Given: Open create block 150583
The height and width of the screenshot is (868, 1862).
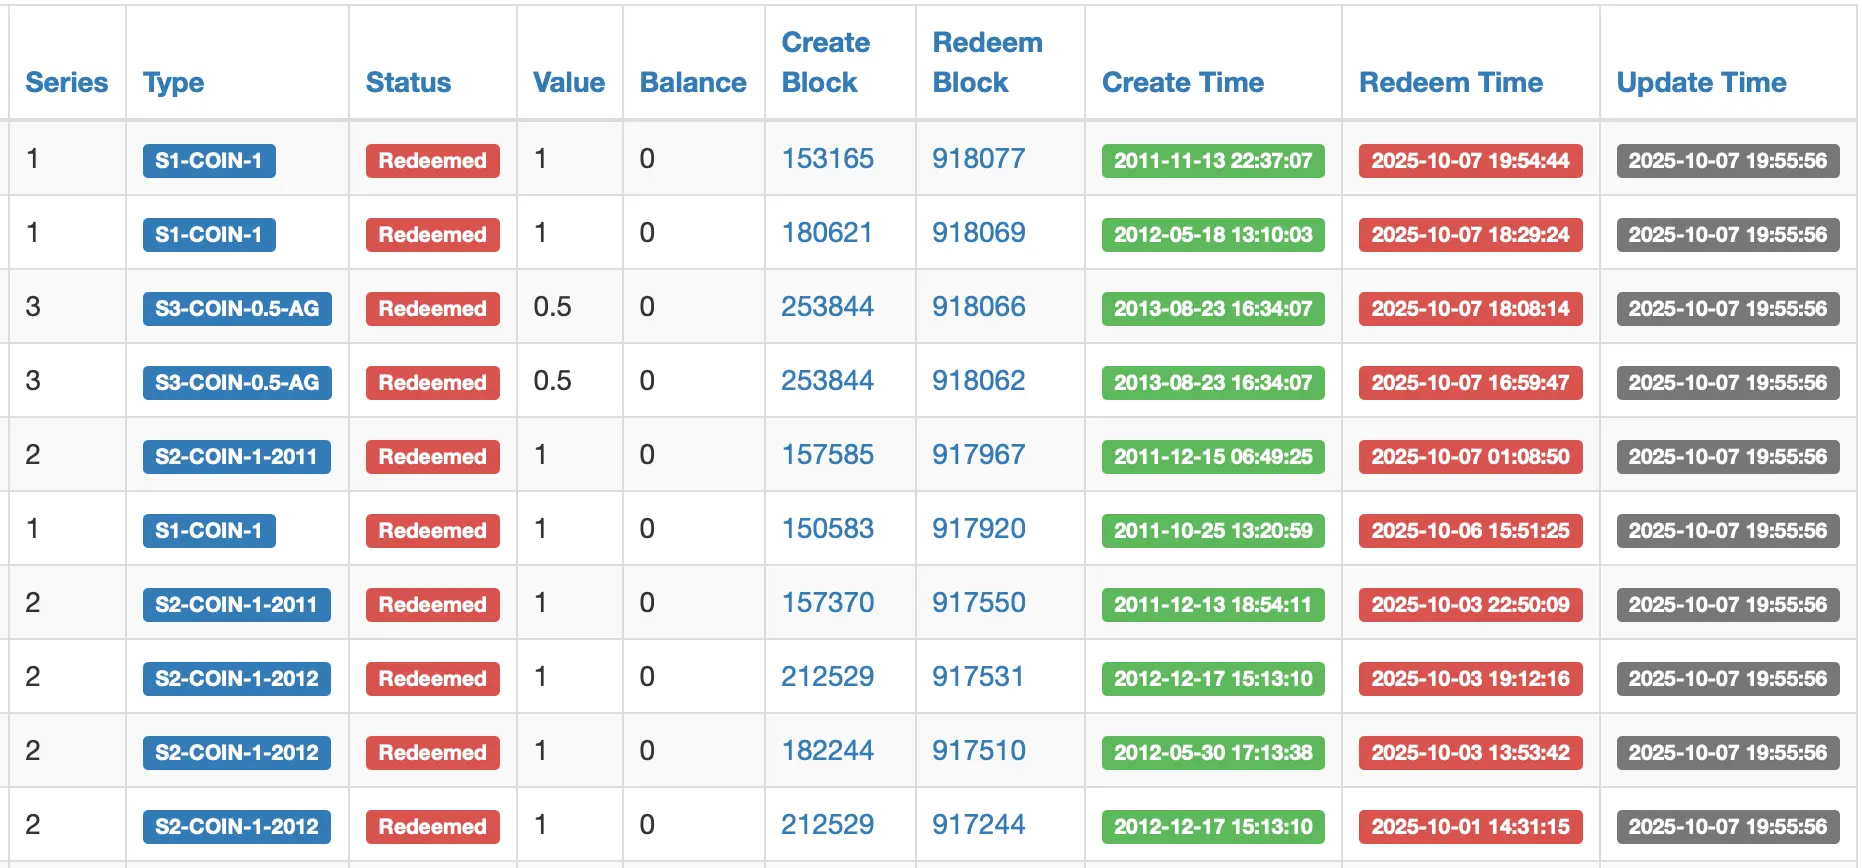Looking at the screenshot, I should [x=827, y=528].
